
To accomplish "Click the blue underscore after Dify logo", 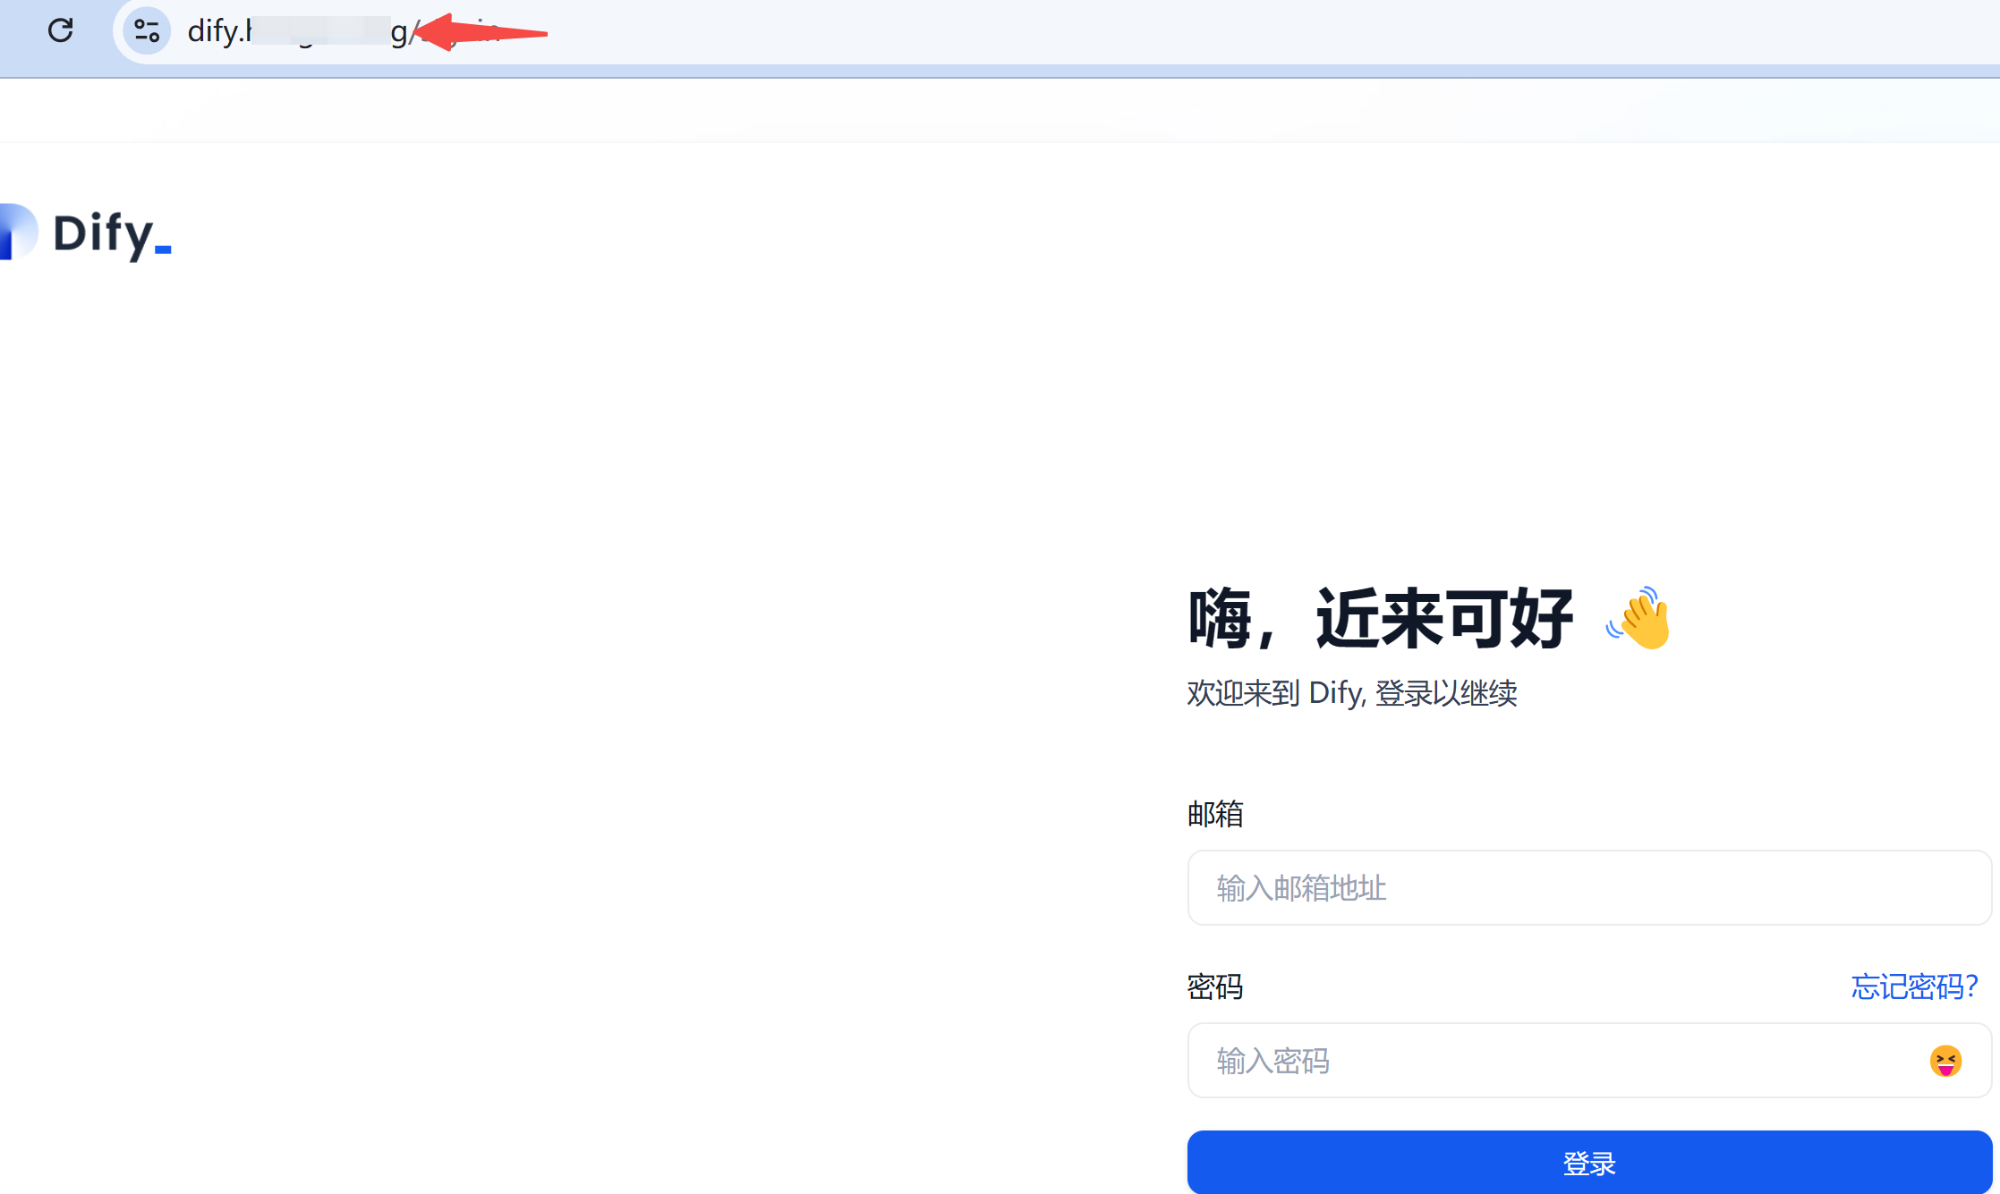I will 163,249.
